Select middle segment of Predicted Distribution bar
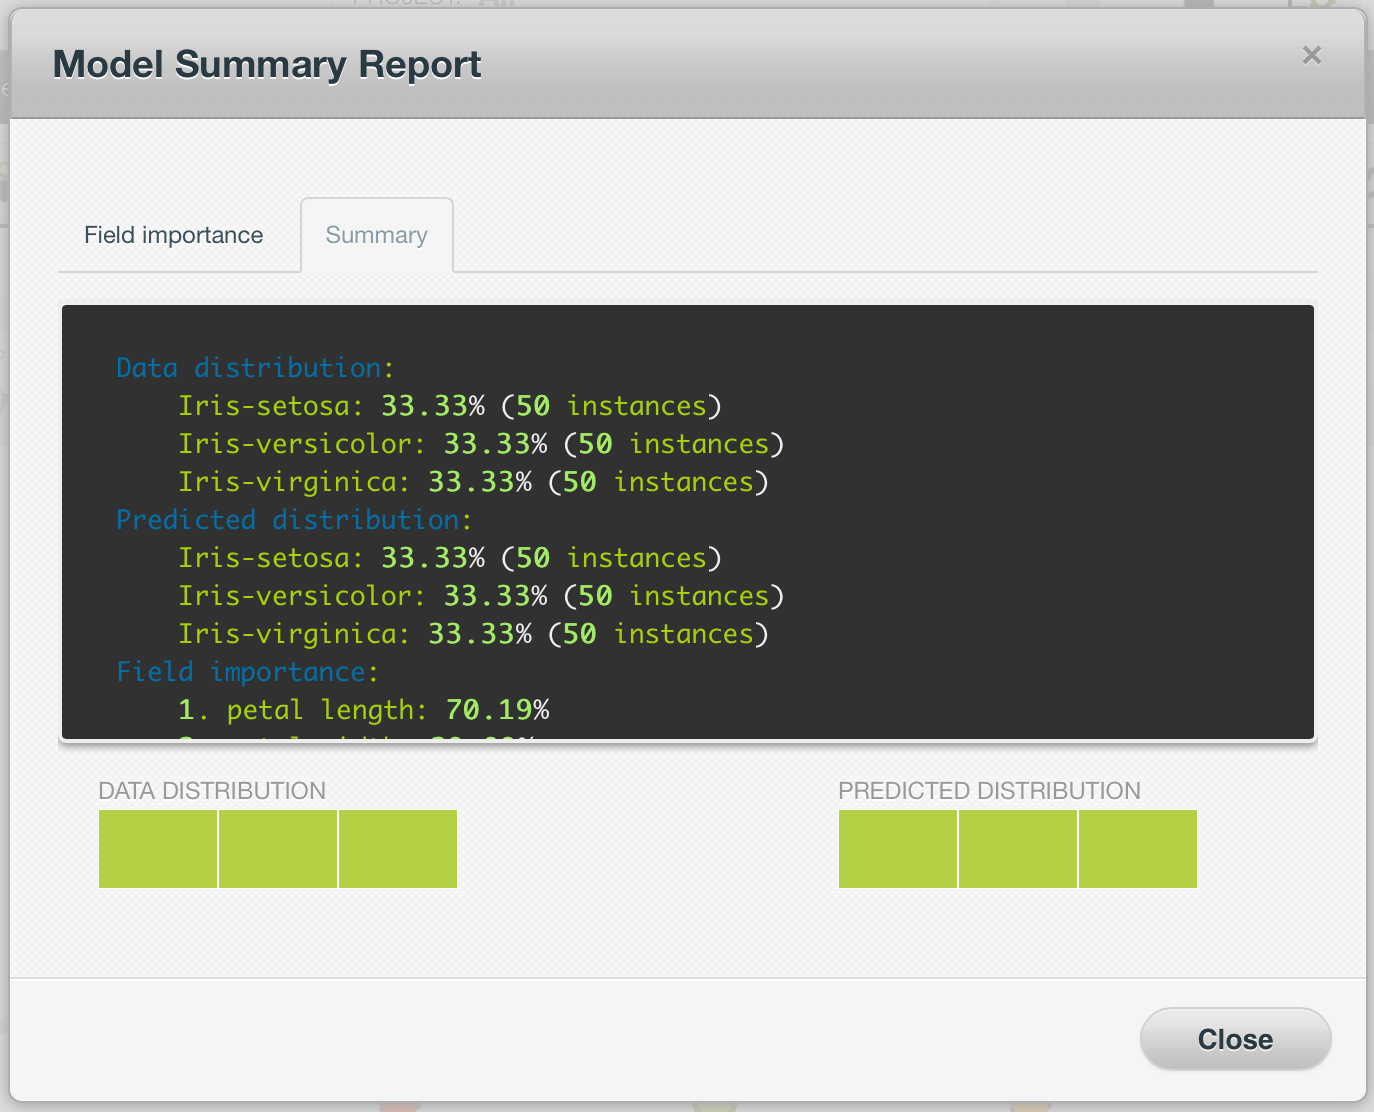Viewport: 1374px width, 1112px height. click(x=1018, y=849)
